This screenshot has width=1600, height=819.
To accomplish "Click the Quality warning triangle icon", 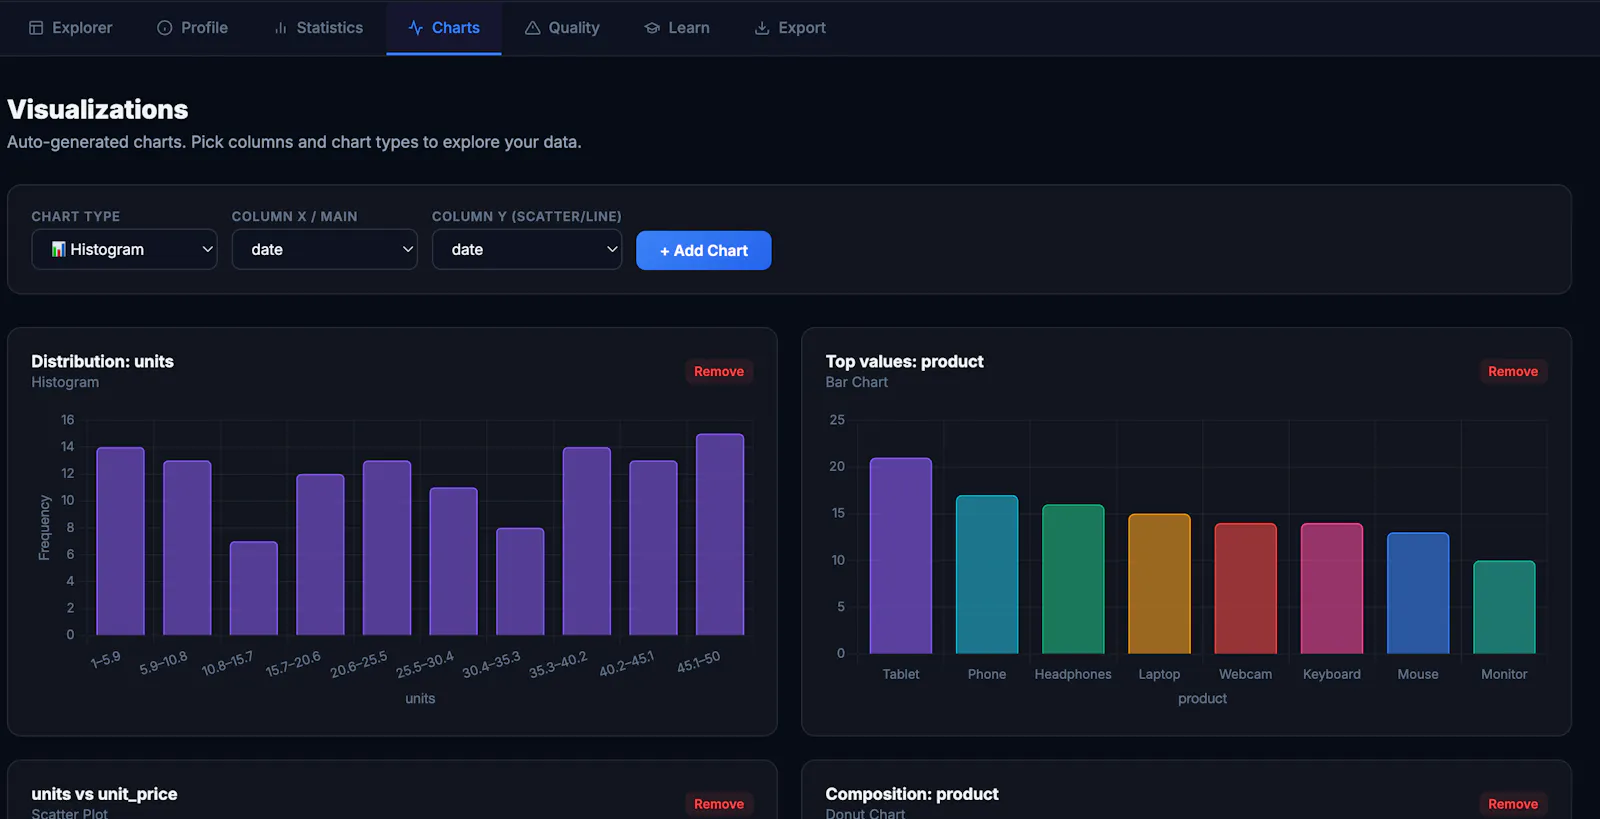I will click(533, 28).
